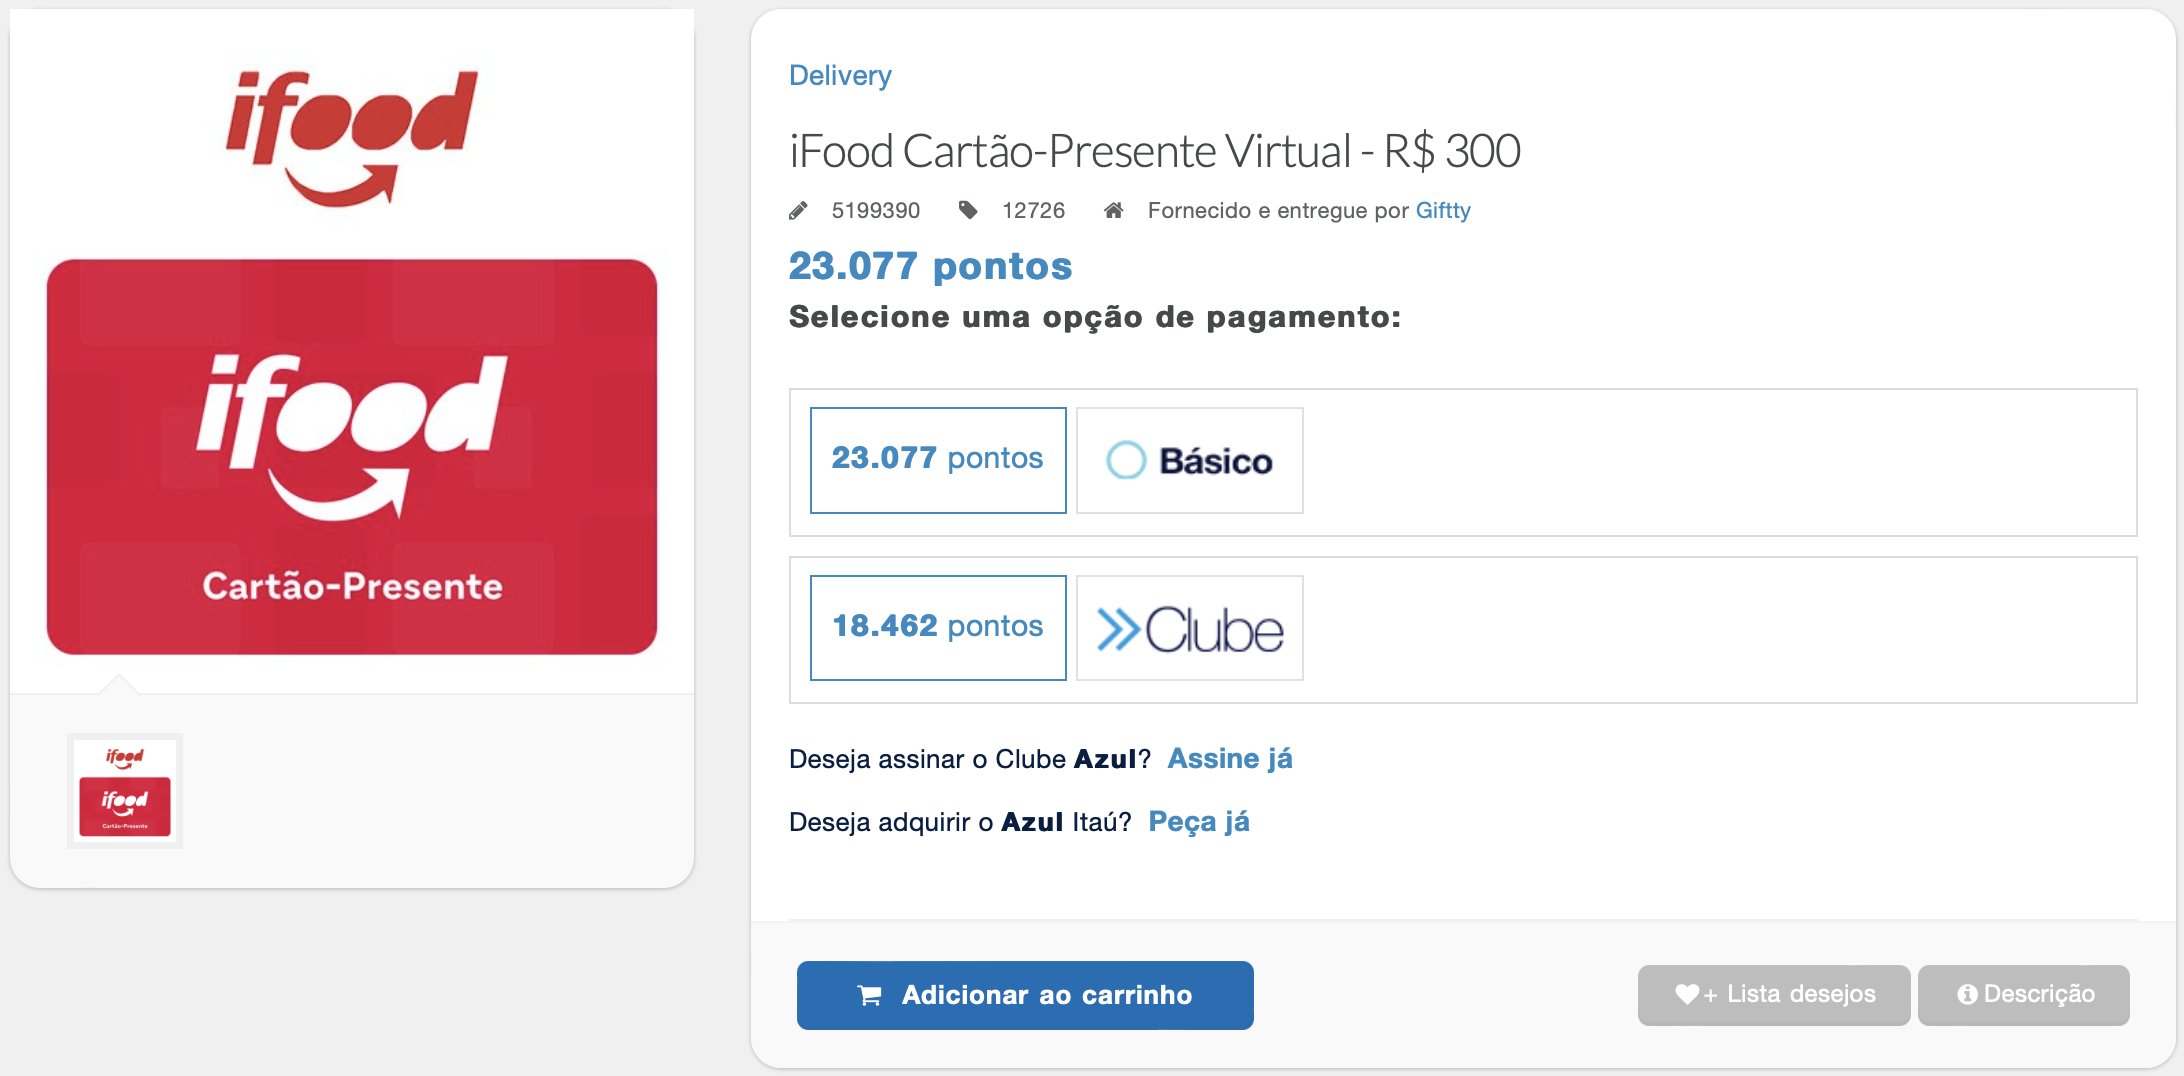Image resolution: width=2184 pixels, height=1076 pixels.
Task: Click Assine já to subscribe Clube Azul
Action: (1230, 759)
